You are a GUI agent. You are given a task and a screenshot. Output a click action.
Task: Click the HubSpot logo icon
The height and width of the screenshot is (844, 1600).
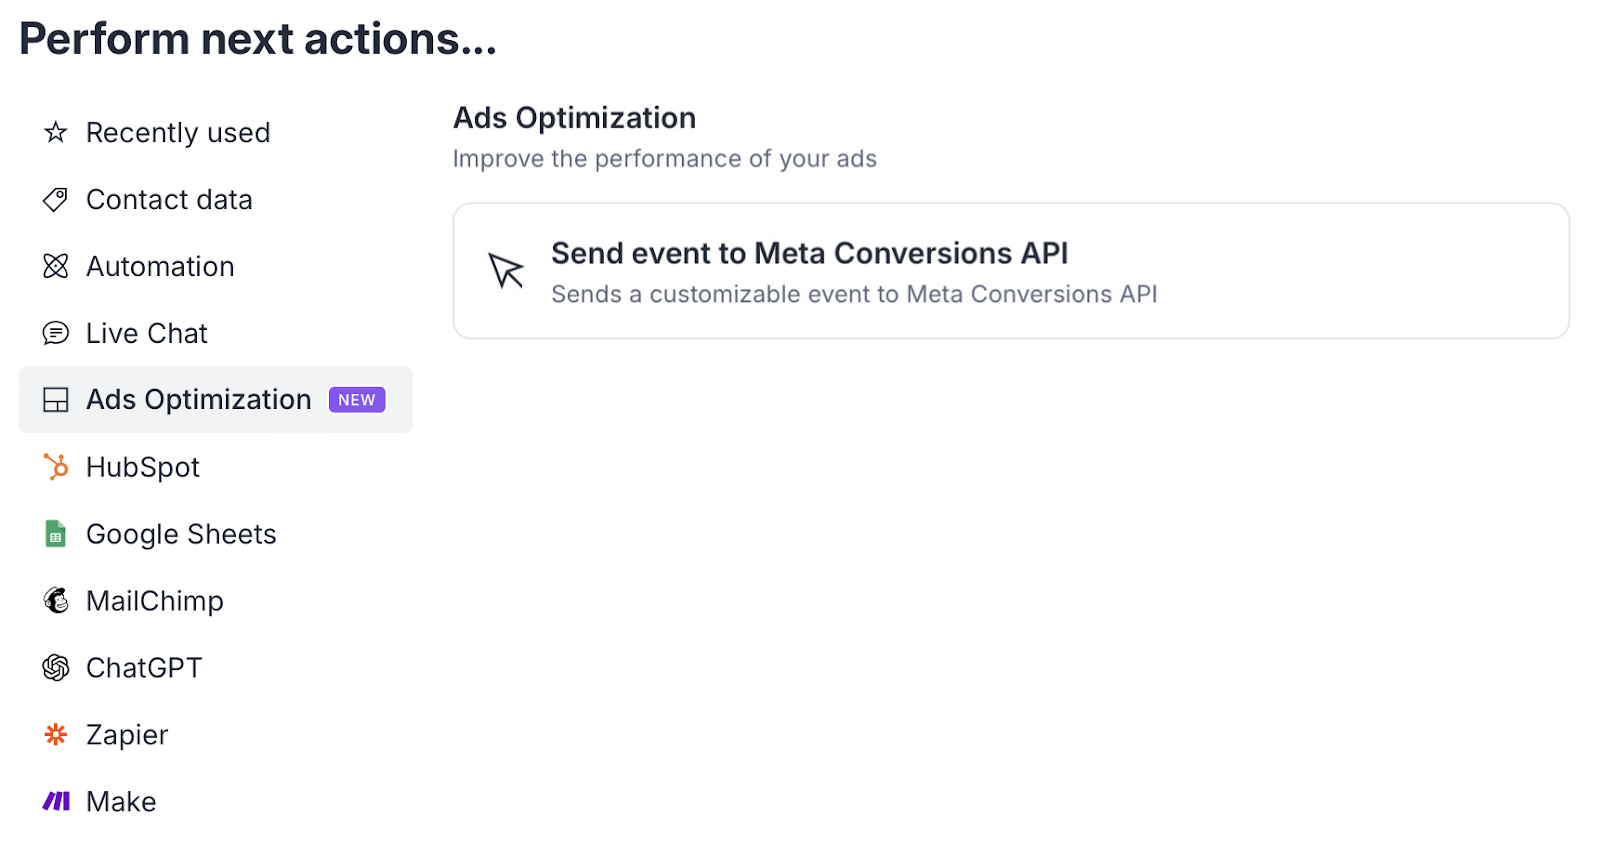click(56, 467)
